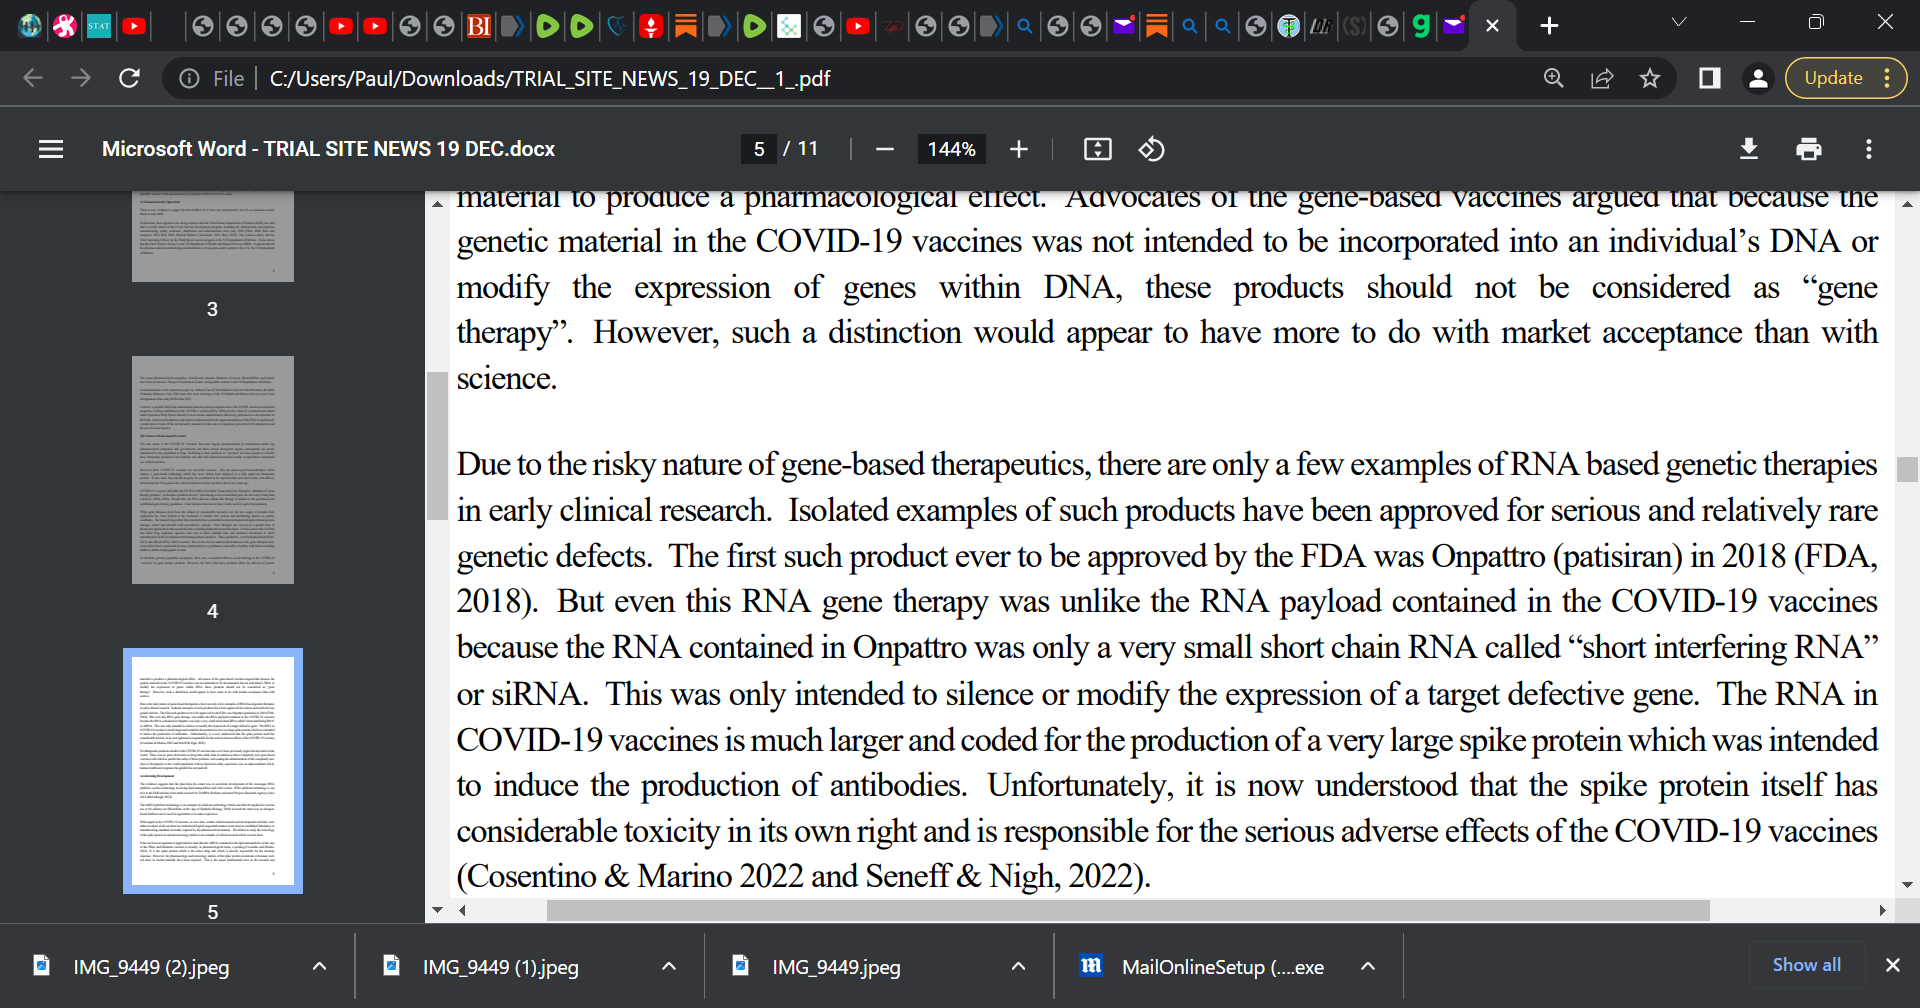Expand options for IMG_9449 (2).jpeg download

pos(319,966)
